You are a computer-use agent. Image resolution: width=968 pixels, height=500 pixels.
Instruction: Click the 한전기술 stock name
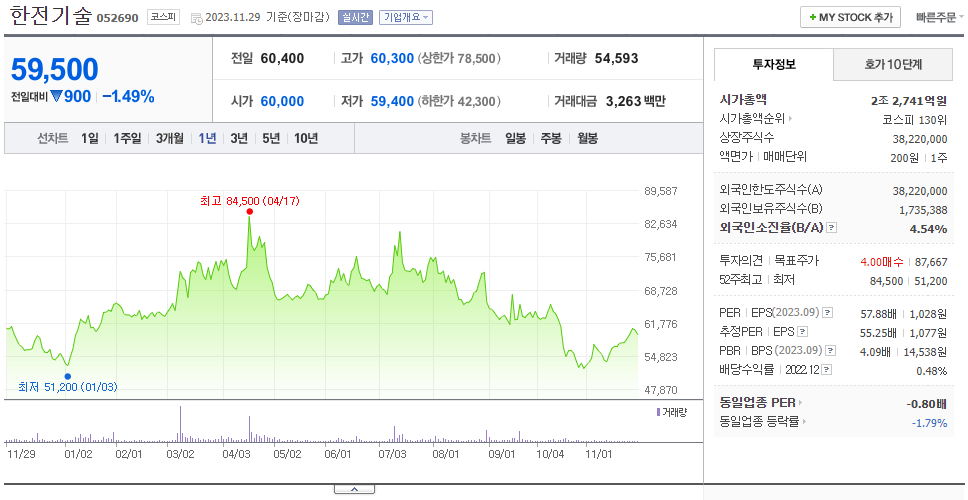click(x=49, y=16)
